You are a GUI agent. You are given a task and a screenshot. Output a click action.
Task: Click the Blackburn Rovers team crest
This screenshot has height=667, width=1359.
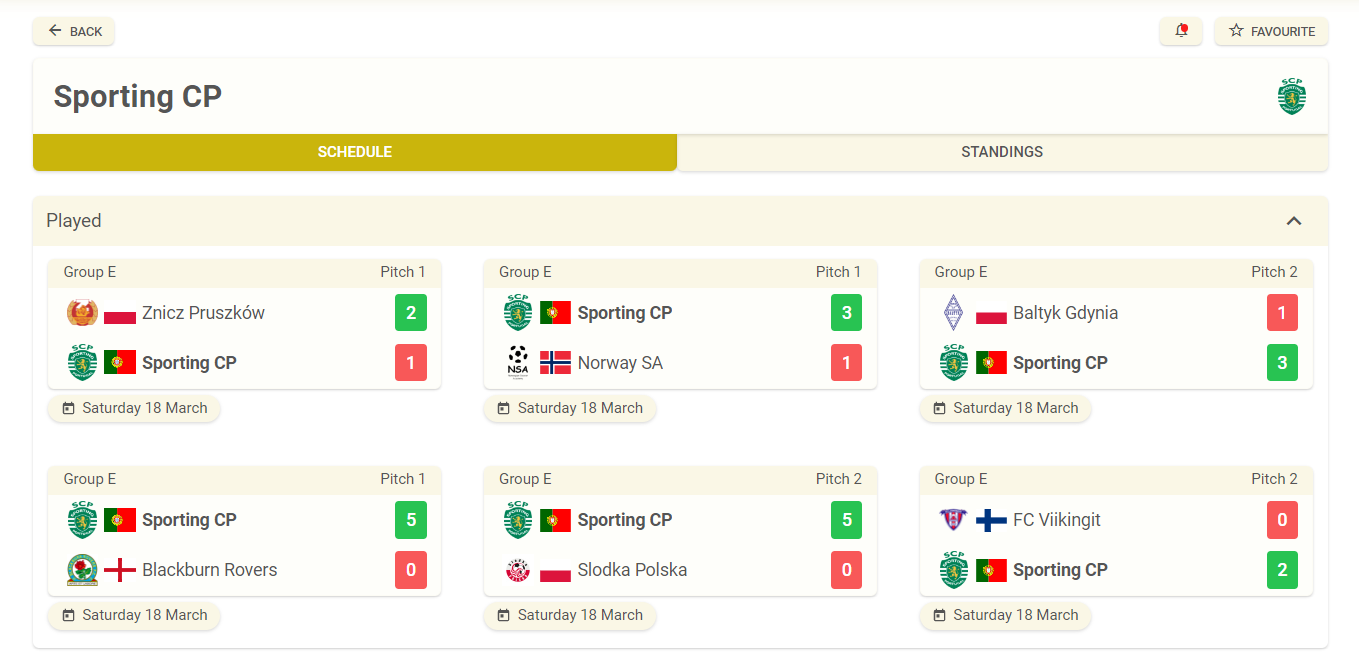82,570
